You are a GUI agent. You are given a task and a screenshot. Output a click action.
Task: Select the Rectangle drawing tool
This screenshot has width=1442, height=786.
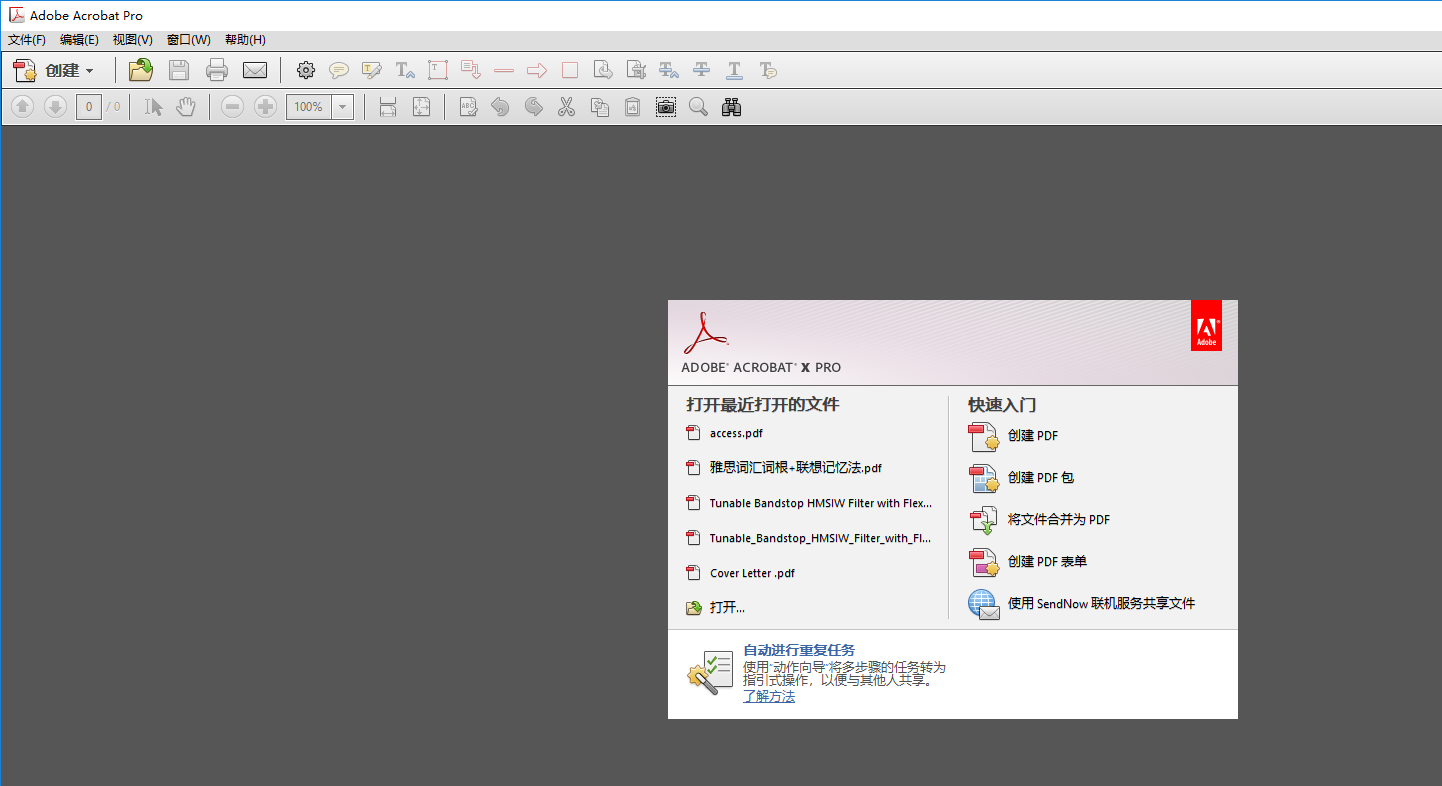click(570, 70)
